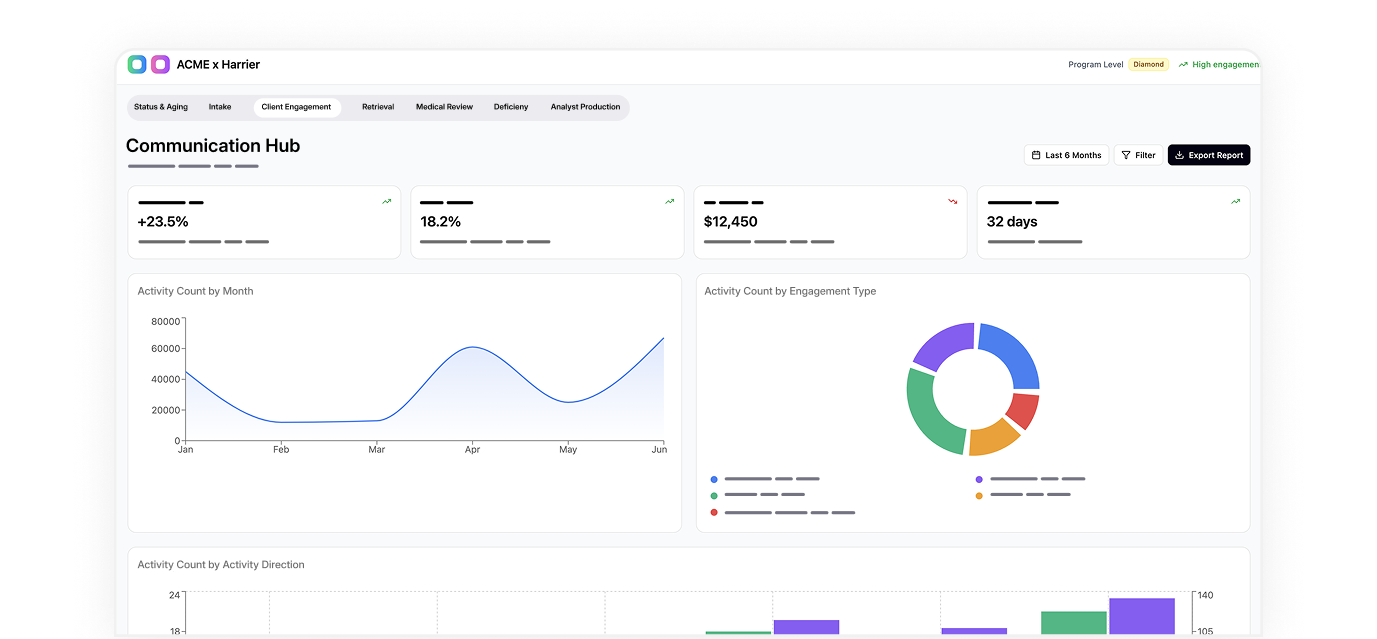Click the green trend arrow on 18.2% card
The image size is (1377, 639).
(x=670, y=201)
